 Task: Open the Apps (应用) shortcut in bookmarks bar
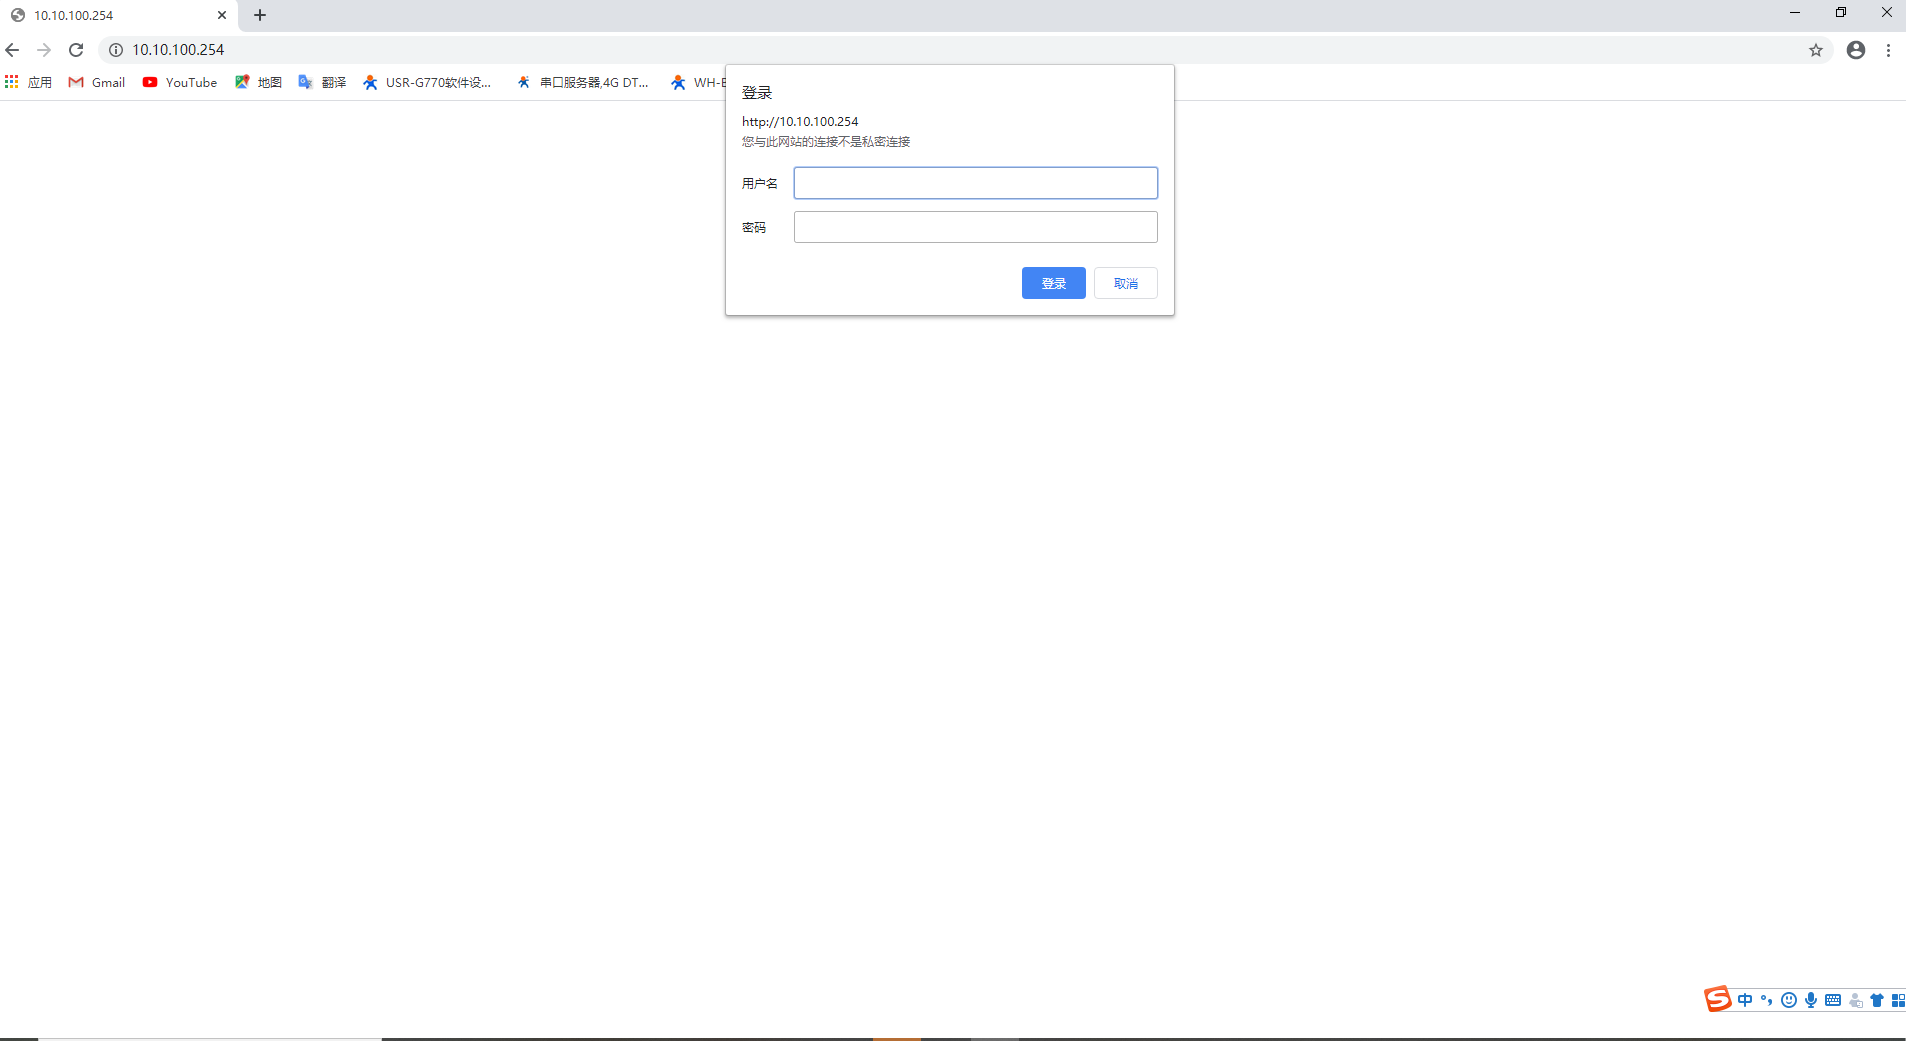28,83
